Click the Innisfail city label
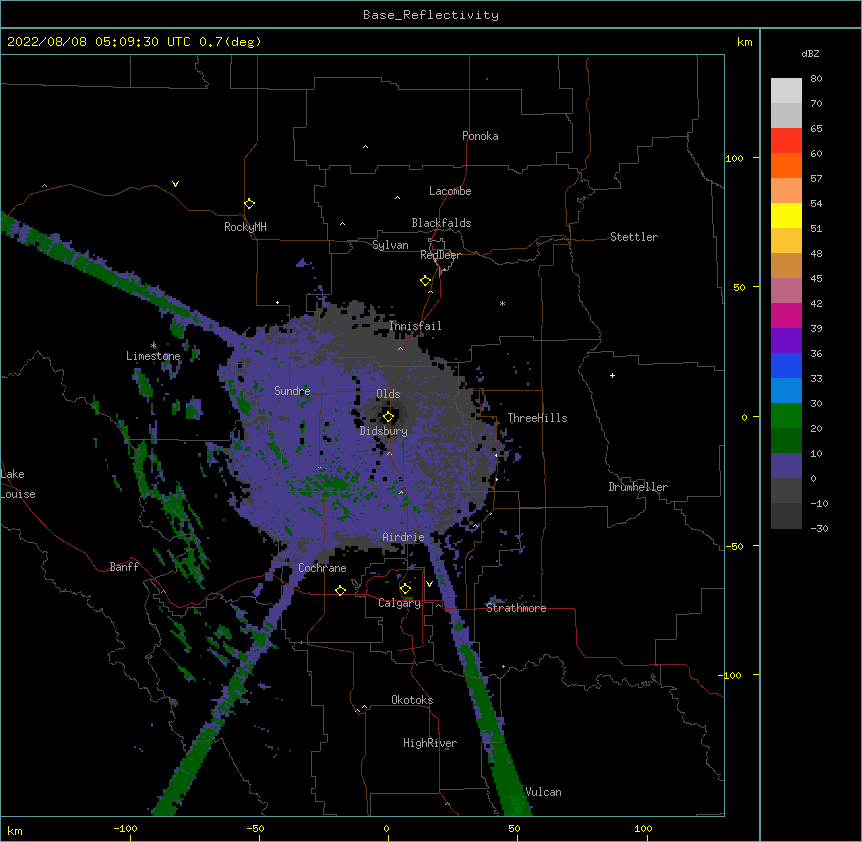This screenshot has width=862, height=842. pyautogui.click(x=415, y=326)
